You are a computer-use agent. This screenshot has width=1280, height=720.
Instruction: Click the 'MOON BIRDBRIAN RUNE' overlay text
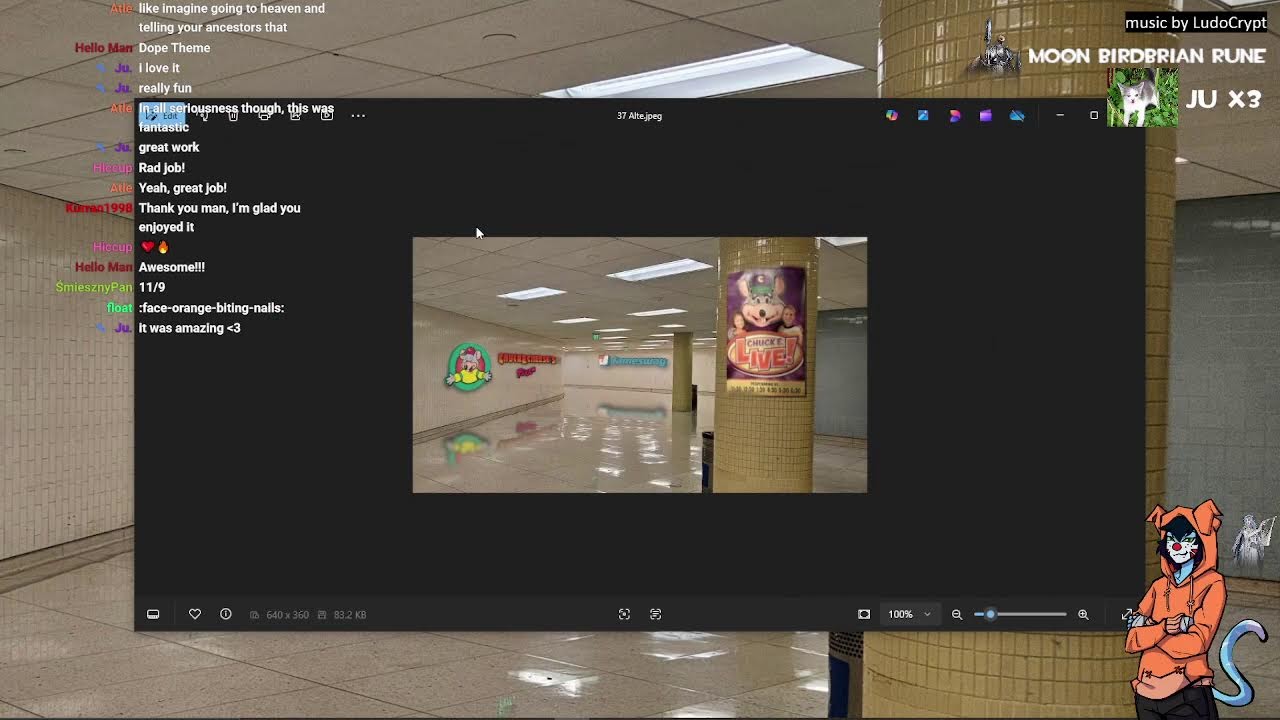(x=1147, y=56)
